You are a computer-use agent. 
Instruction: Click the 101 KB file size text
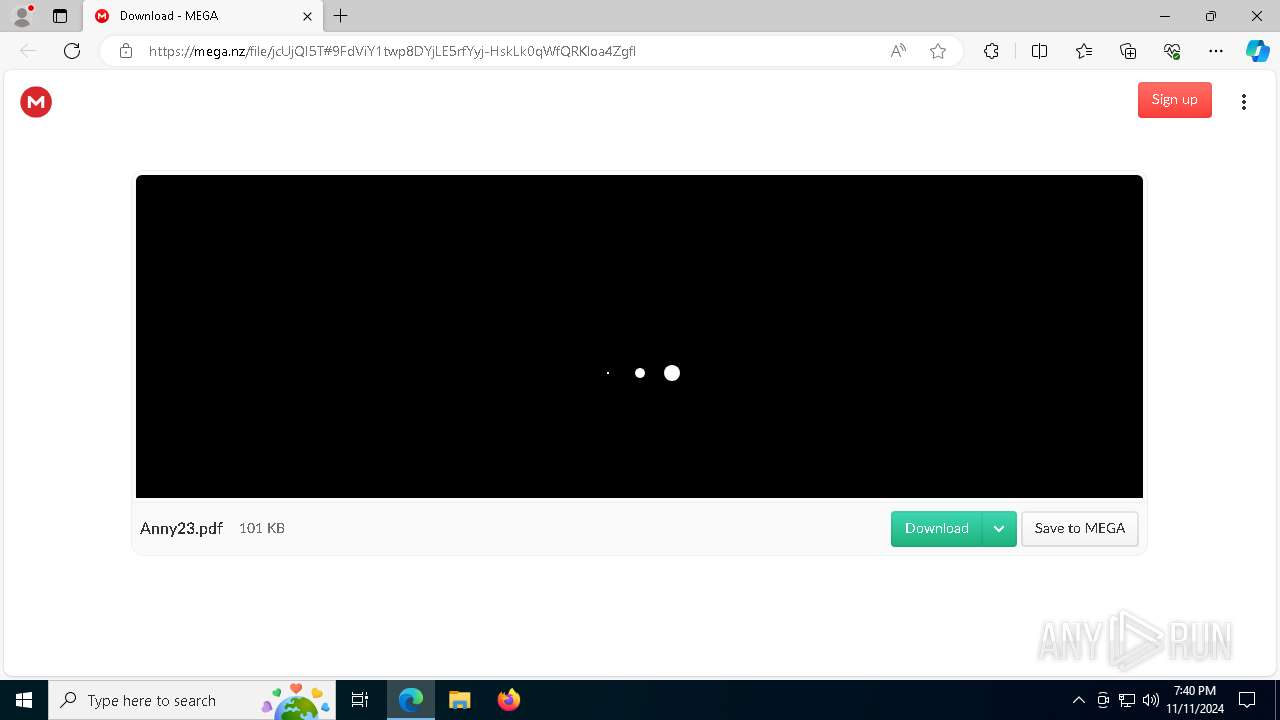tap(262, 528)
